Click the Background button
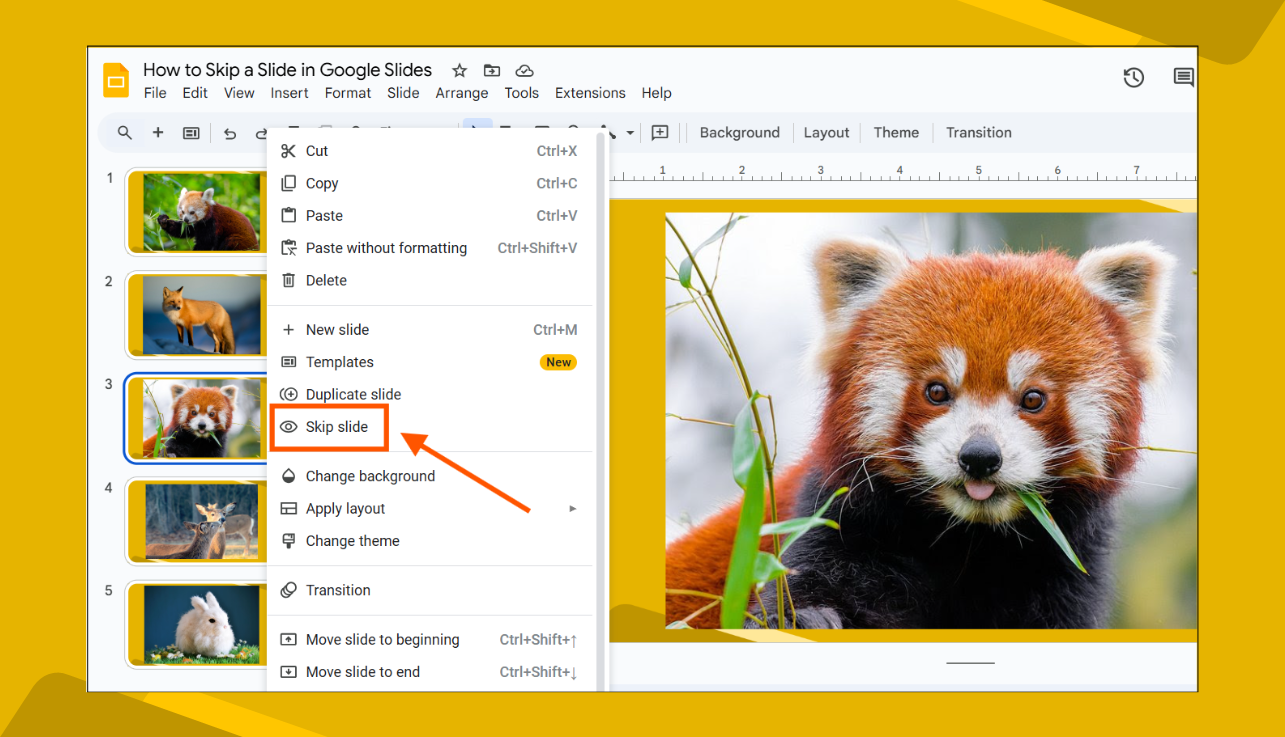The image size is (1285, 737). point(739,132)
